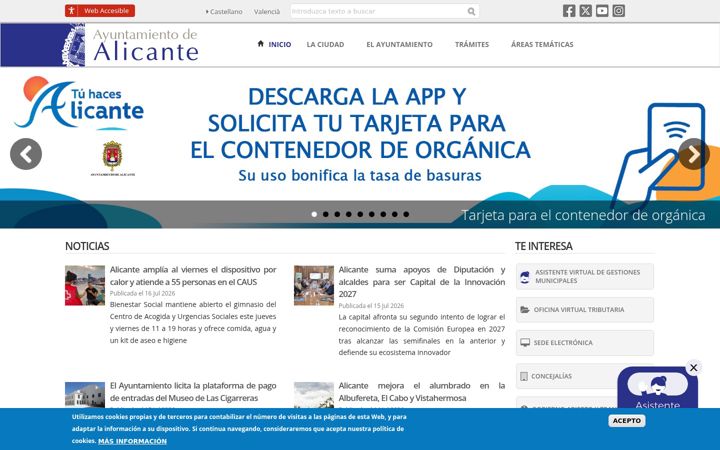Viewport: 720px width, 450px height.
Task: Switch language to Valencià
Action: click(267, 11)
